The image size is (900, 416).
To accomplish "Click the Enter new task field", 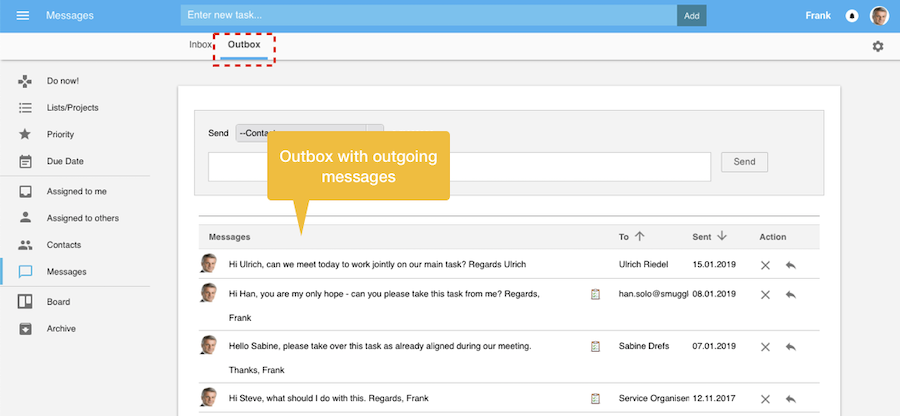I will coord(428,15).
